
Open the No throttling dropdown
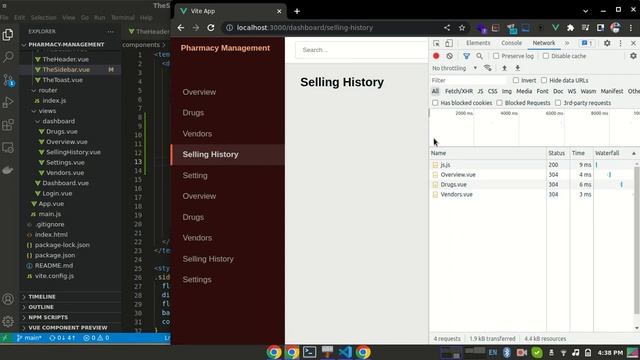tap(454, 68)
